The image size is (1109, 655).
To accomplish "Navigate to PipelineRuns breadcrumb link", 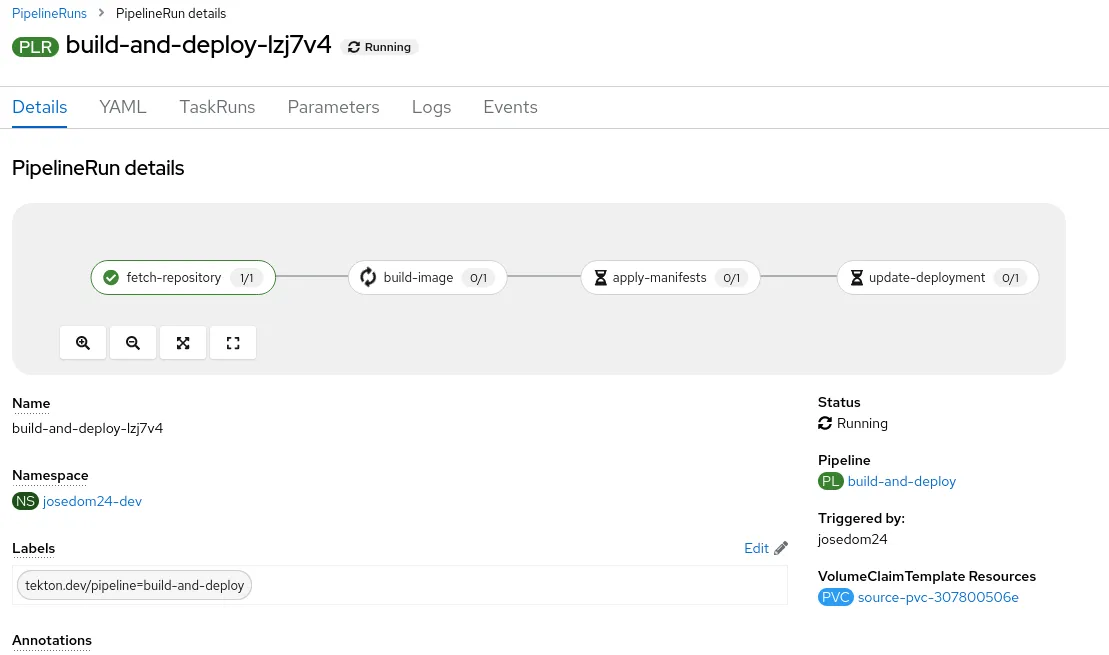I will pos(49,14).
